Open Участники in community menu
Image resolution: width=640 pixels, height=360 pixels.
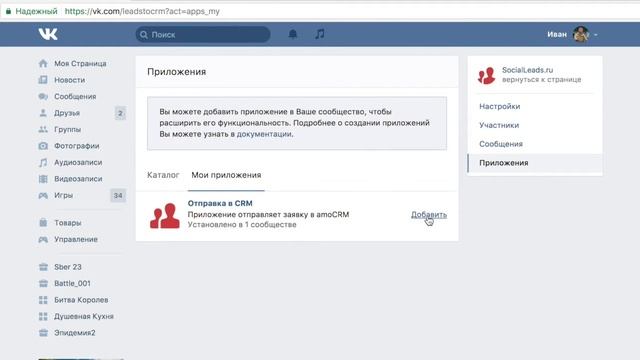coord(499,125)
